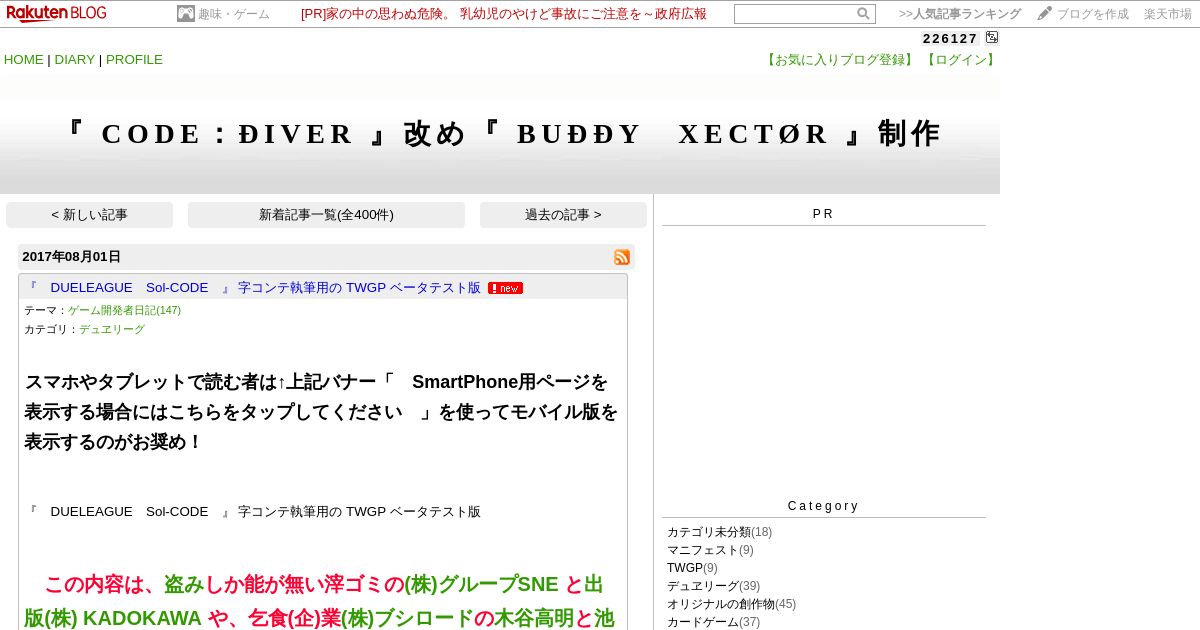The height and width of the screenshot is (630, 1200).
Task: Open sidebar category カテゴリ未分類
Action: [709, 532]
